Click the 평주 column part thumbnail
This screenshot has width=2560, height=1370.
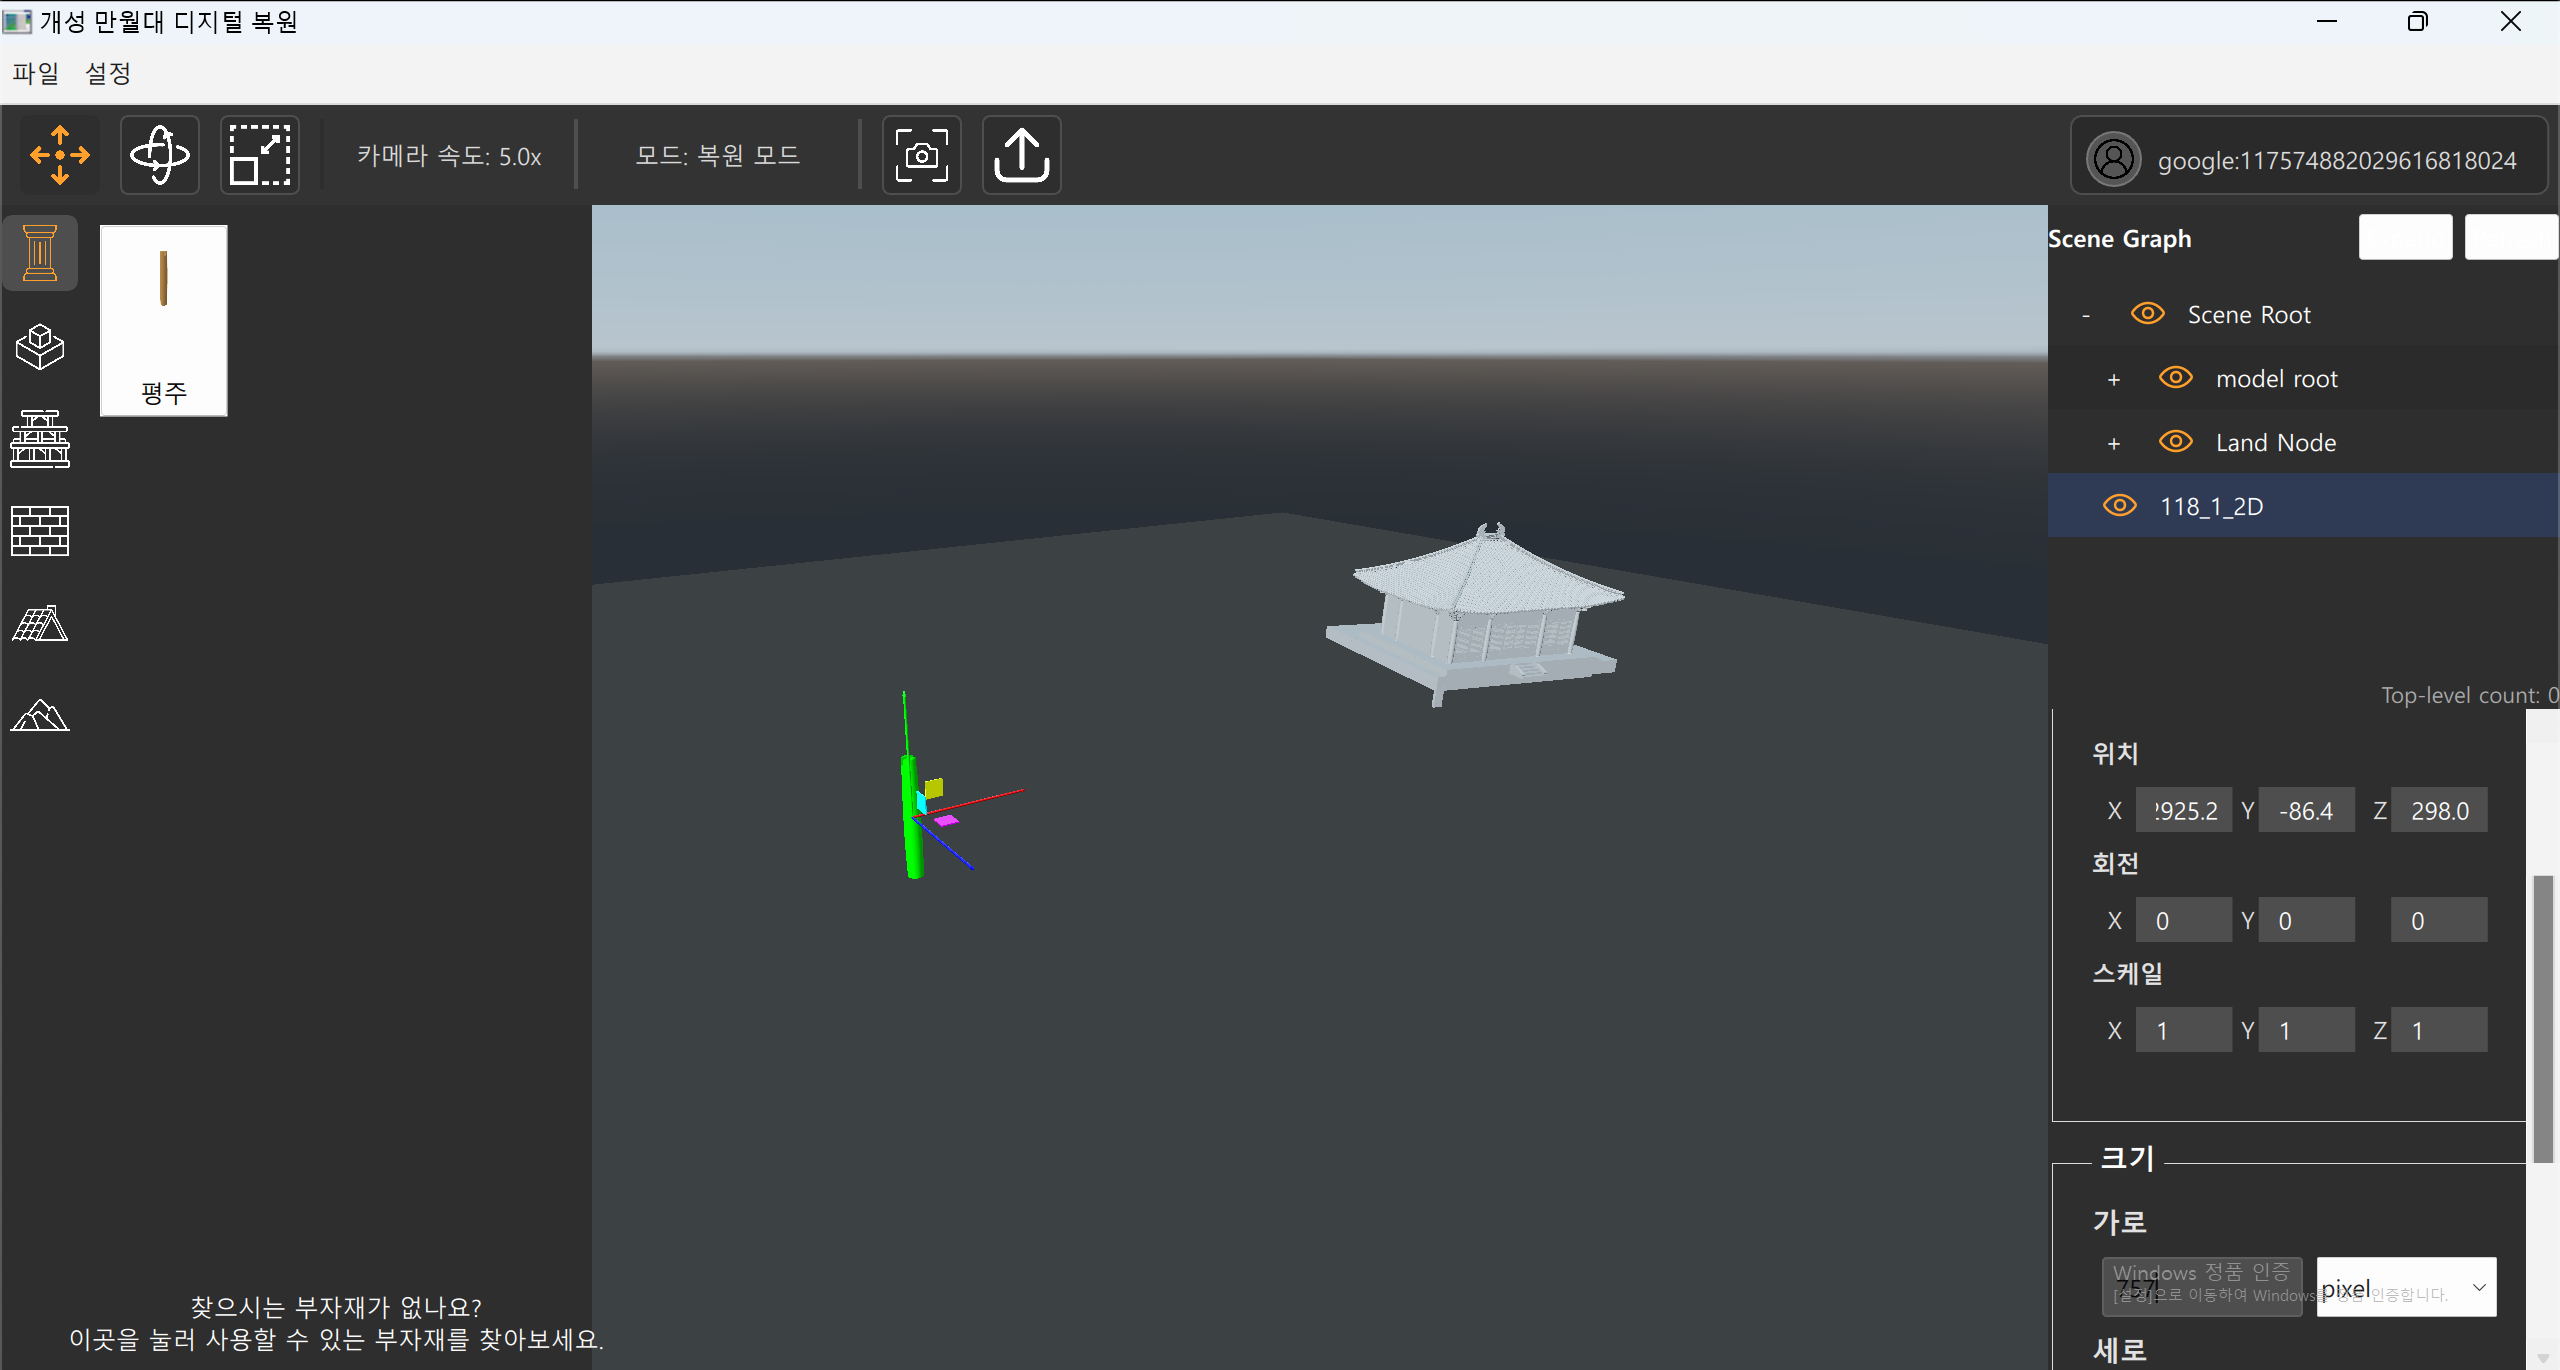click(164, 320)
